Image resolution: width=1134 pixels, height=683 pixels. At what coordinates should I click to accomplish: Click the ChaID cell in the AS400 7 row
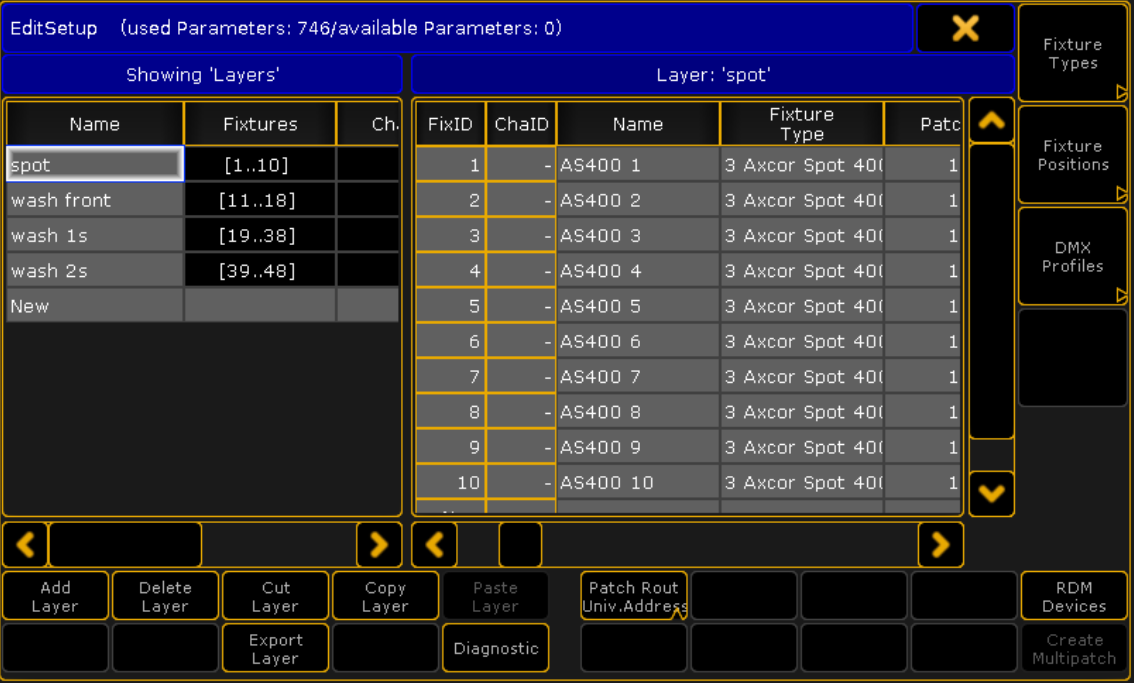[x=521, y=376]
